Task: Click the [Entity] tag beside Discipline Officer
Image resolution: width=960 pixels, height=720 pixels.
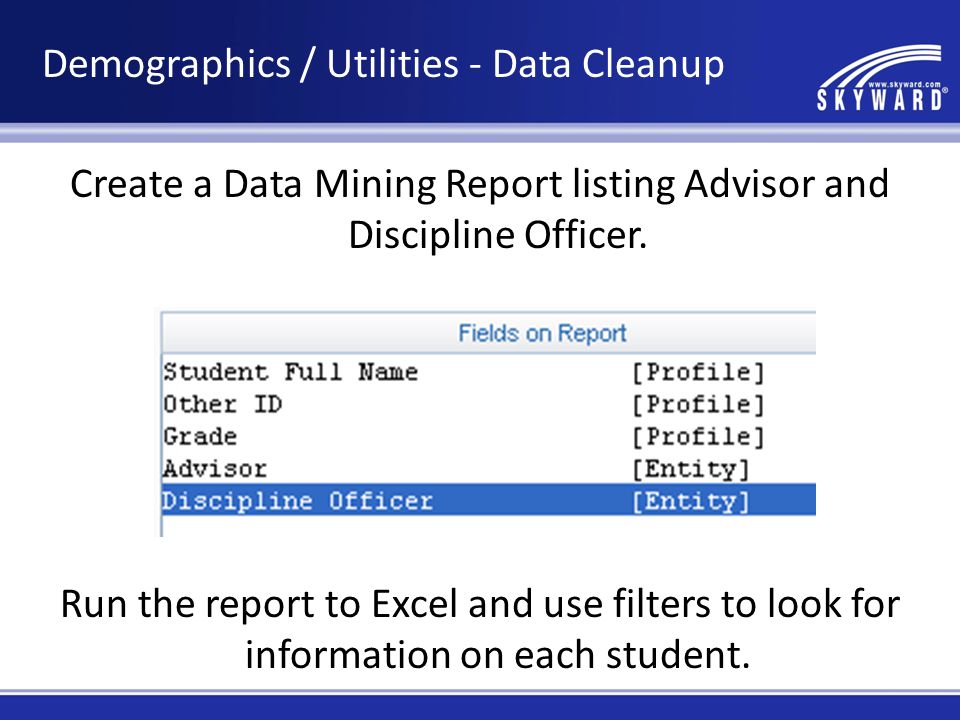Action: pos(691,501)
